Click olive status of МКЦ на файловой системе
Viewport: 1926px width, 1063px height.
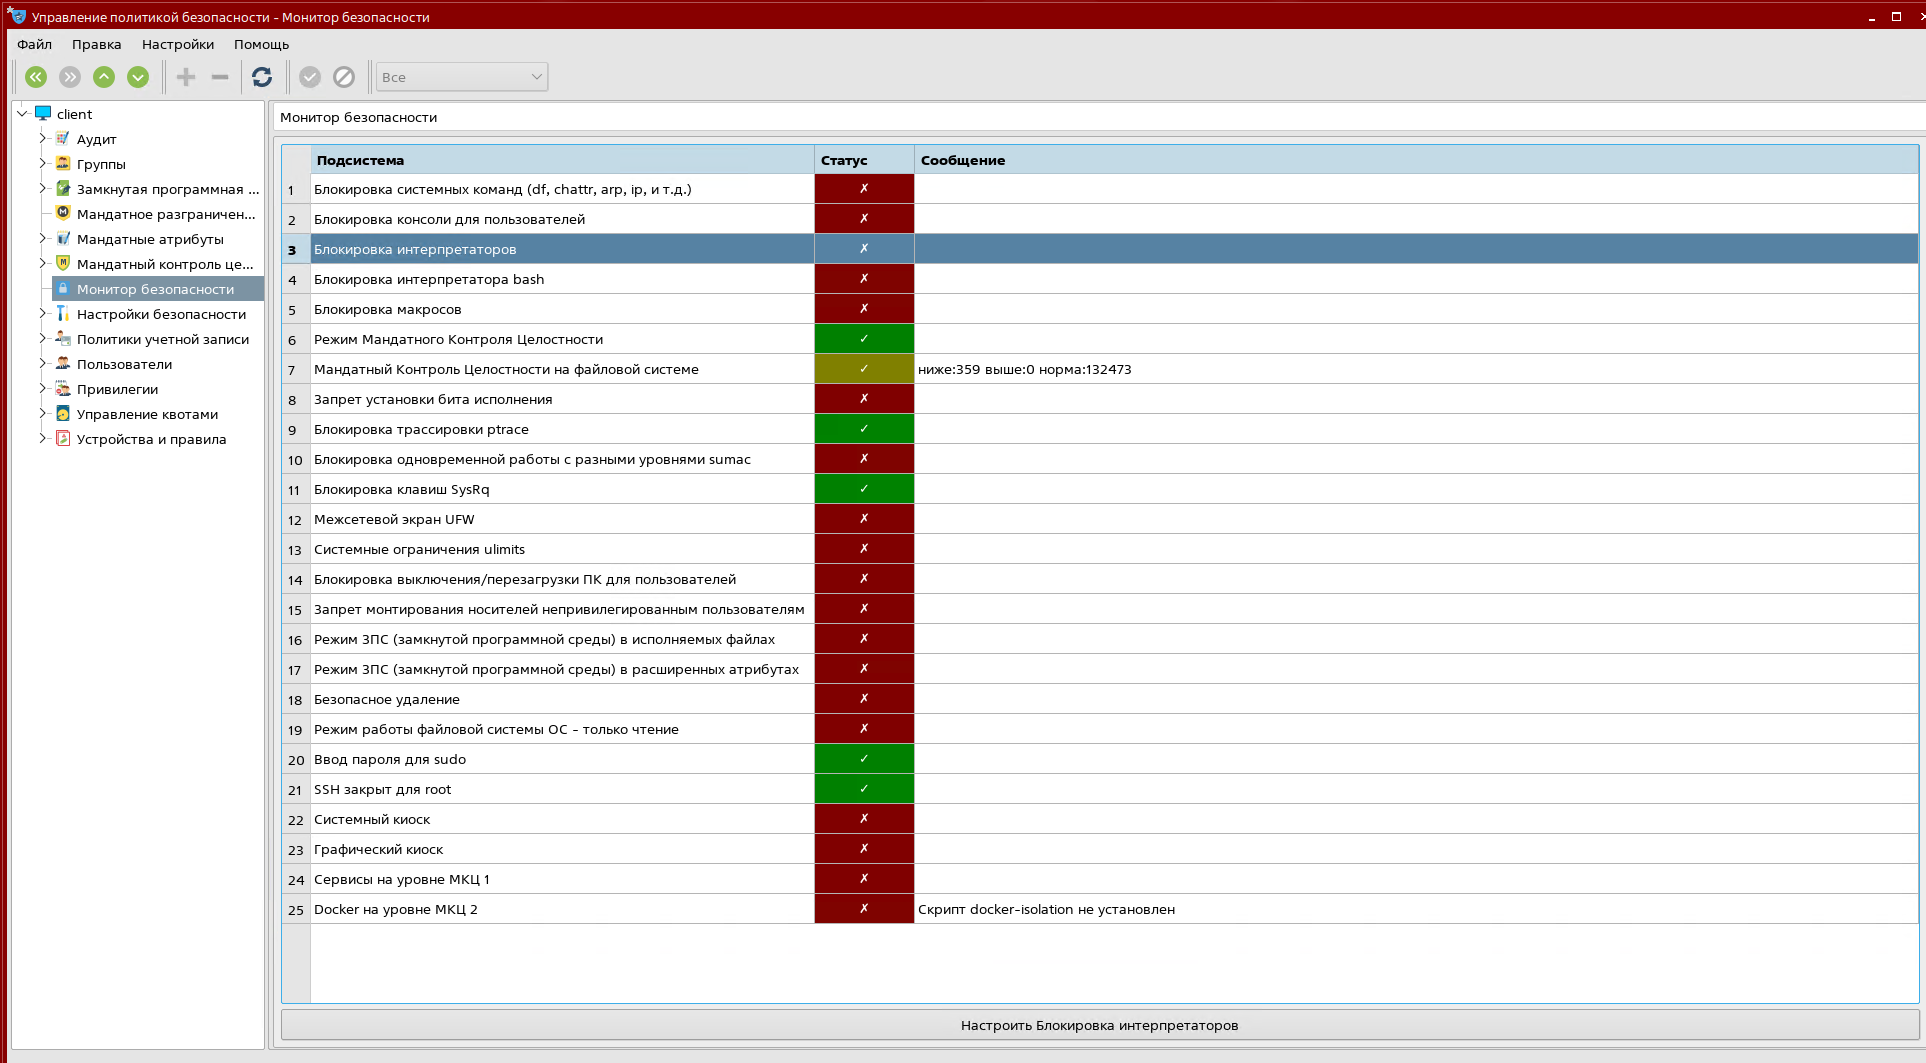coord(864,369)
